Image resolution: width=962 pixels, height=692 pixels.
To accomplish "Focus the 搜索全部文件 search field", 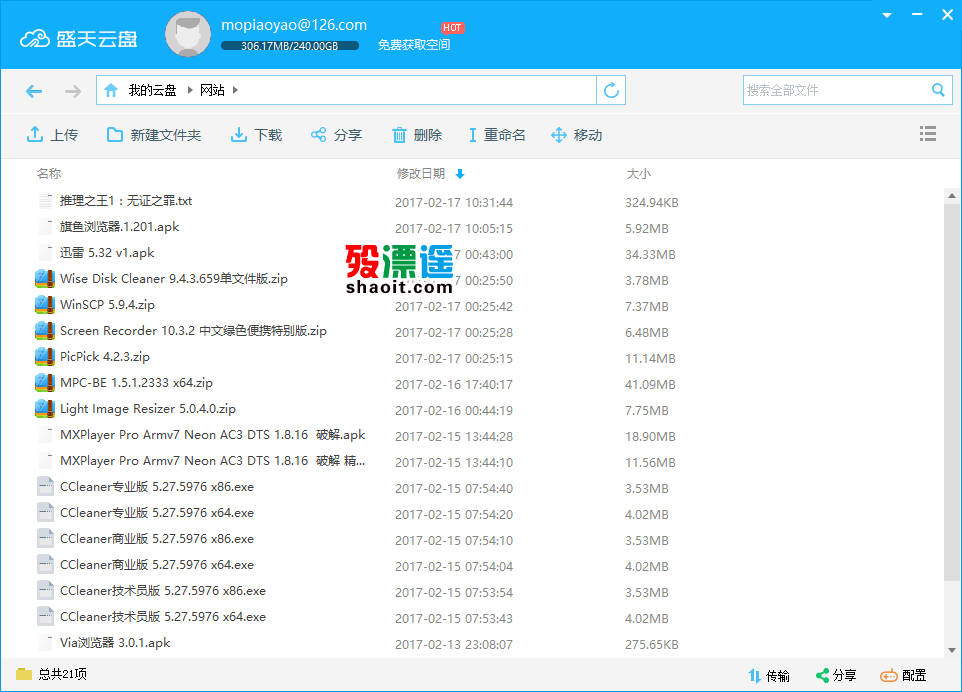I will point(836,90).
